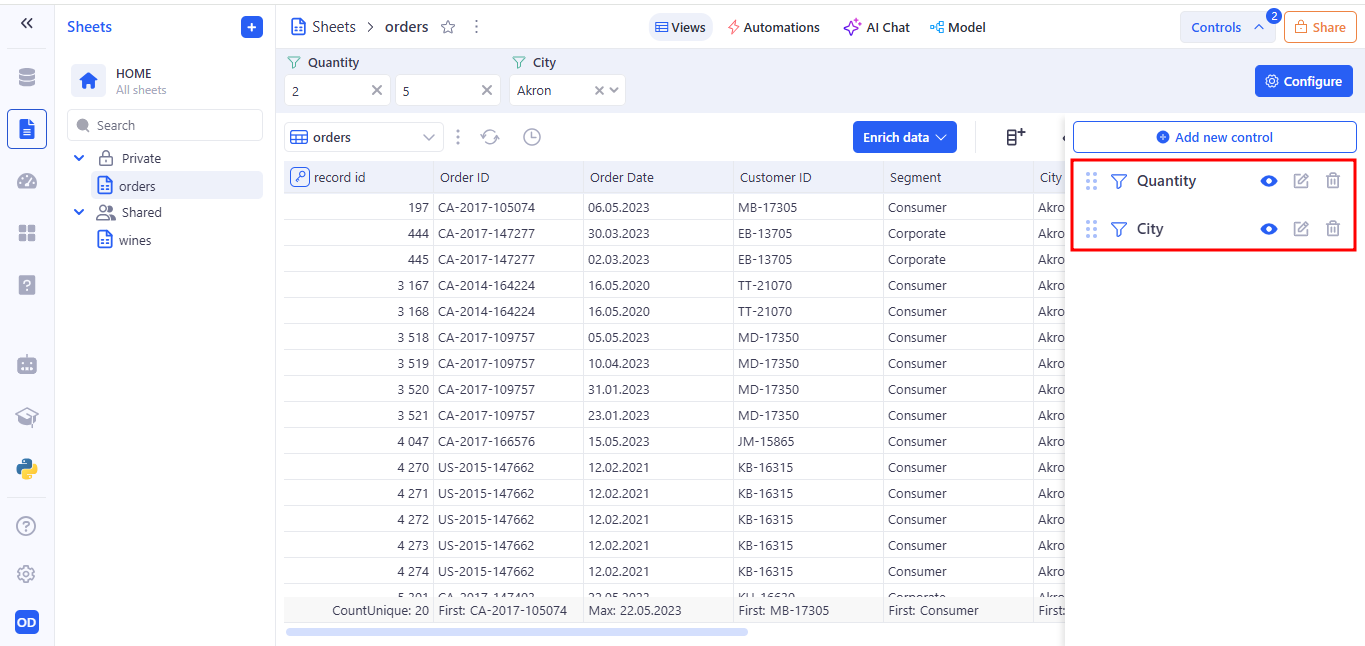Open the Enrich data dropdown
The image size is (1365, 646).
(904, 137)
